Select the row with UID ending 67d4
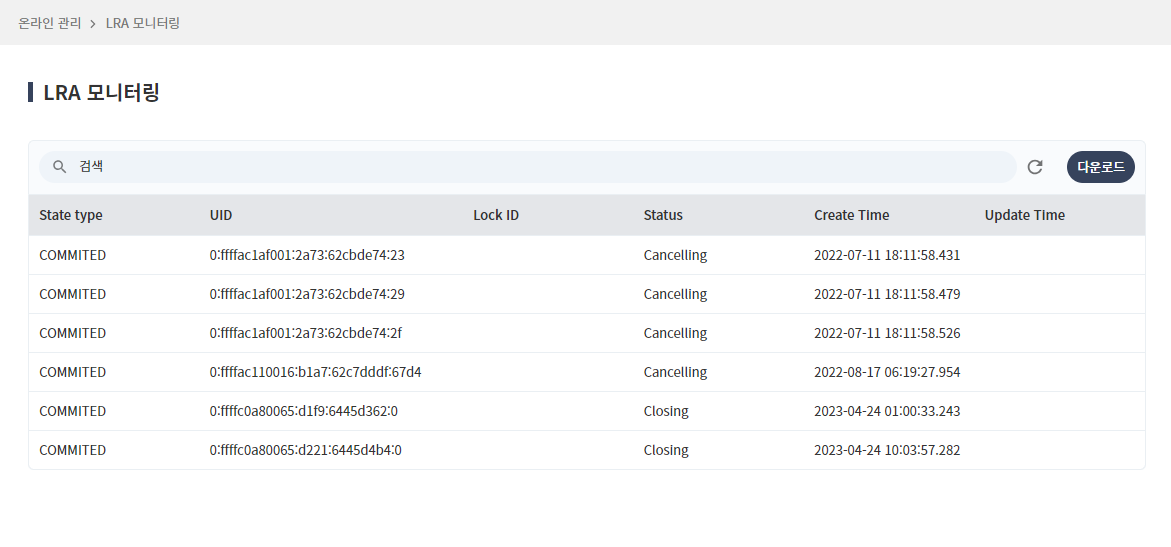This screenshot has height=547, width=1171. coord(315,372)
